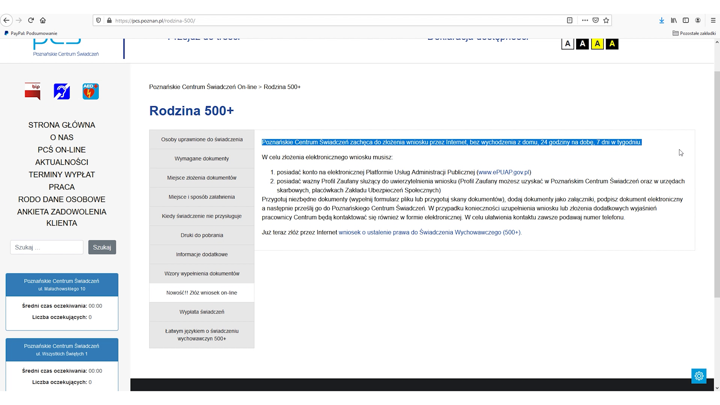The height and width of the screenshot is (405, 720).
Task: Select the yellow background contrast swatch
Action: pyautogui.click(x=597, y=44)
